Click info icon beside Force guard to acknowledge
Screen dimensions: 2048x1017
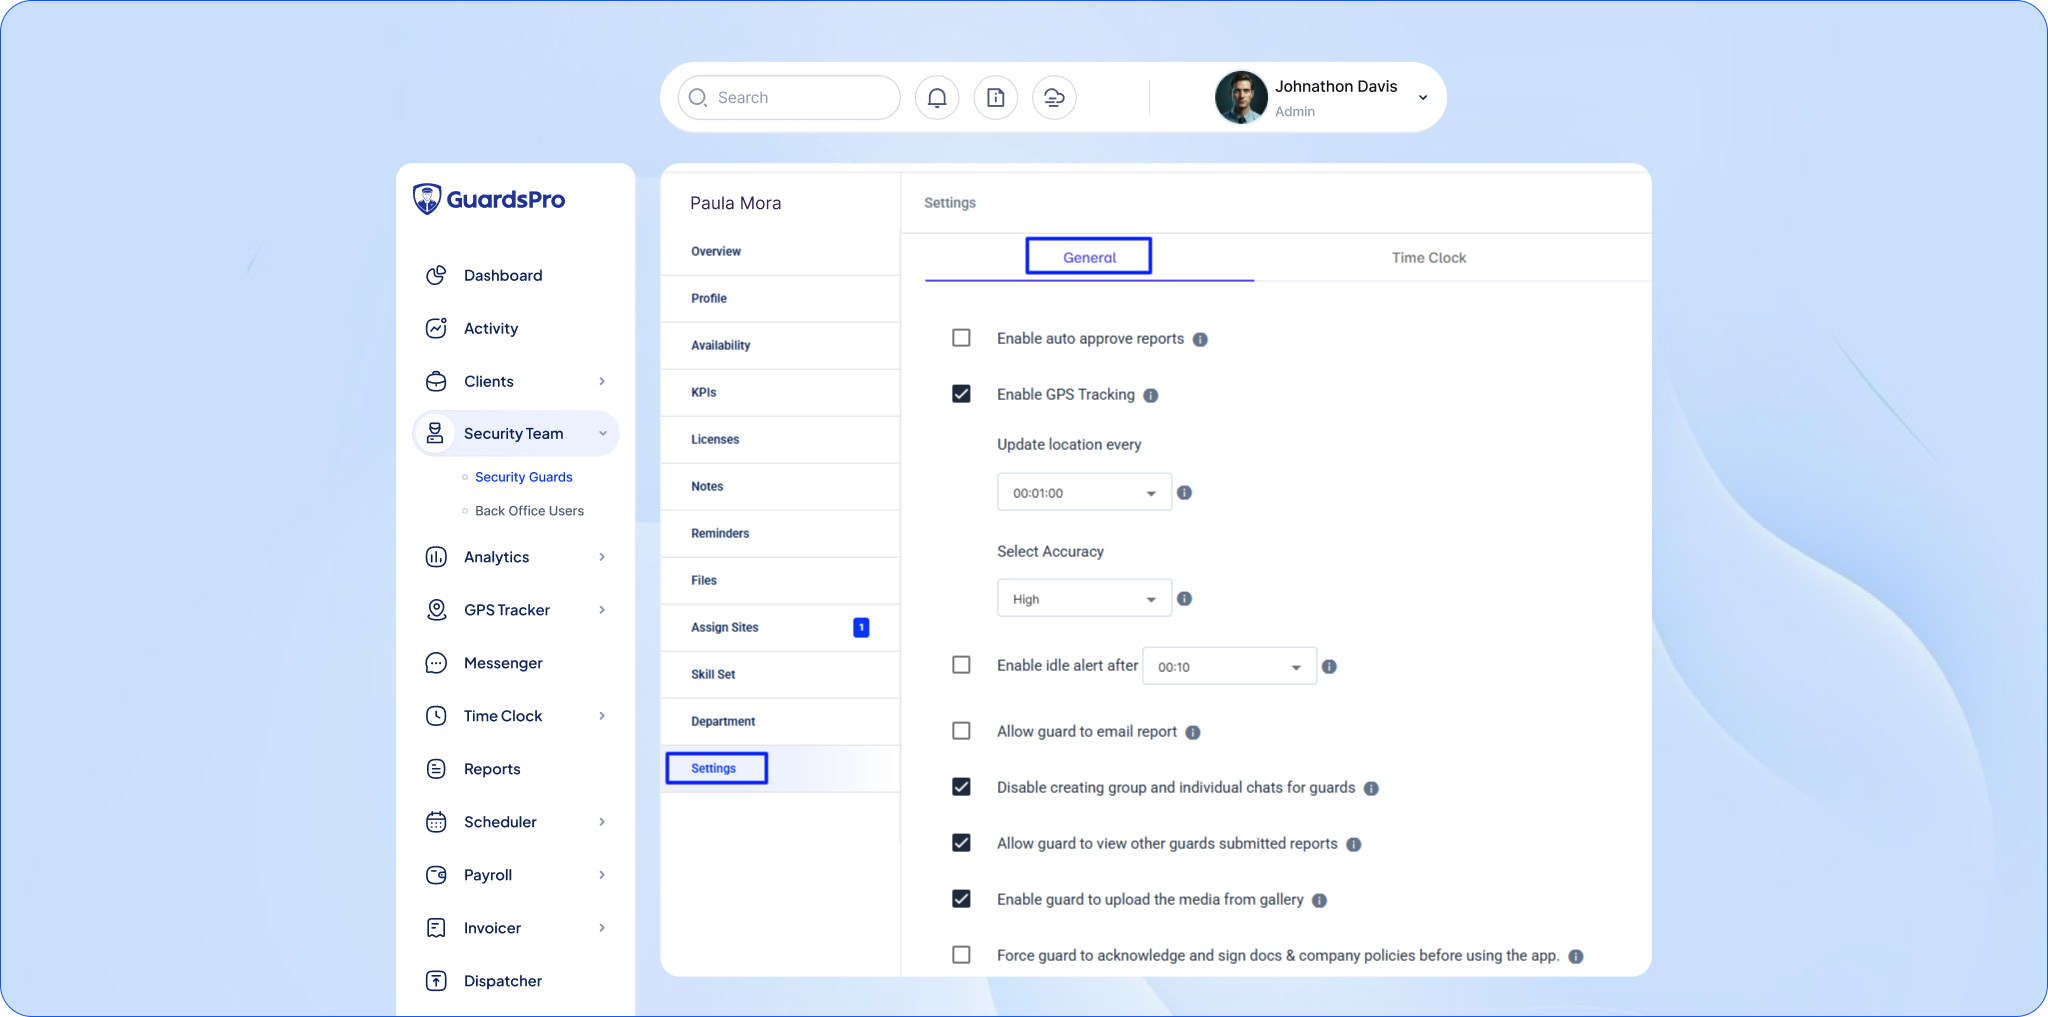pos(1576,957)
